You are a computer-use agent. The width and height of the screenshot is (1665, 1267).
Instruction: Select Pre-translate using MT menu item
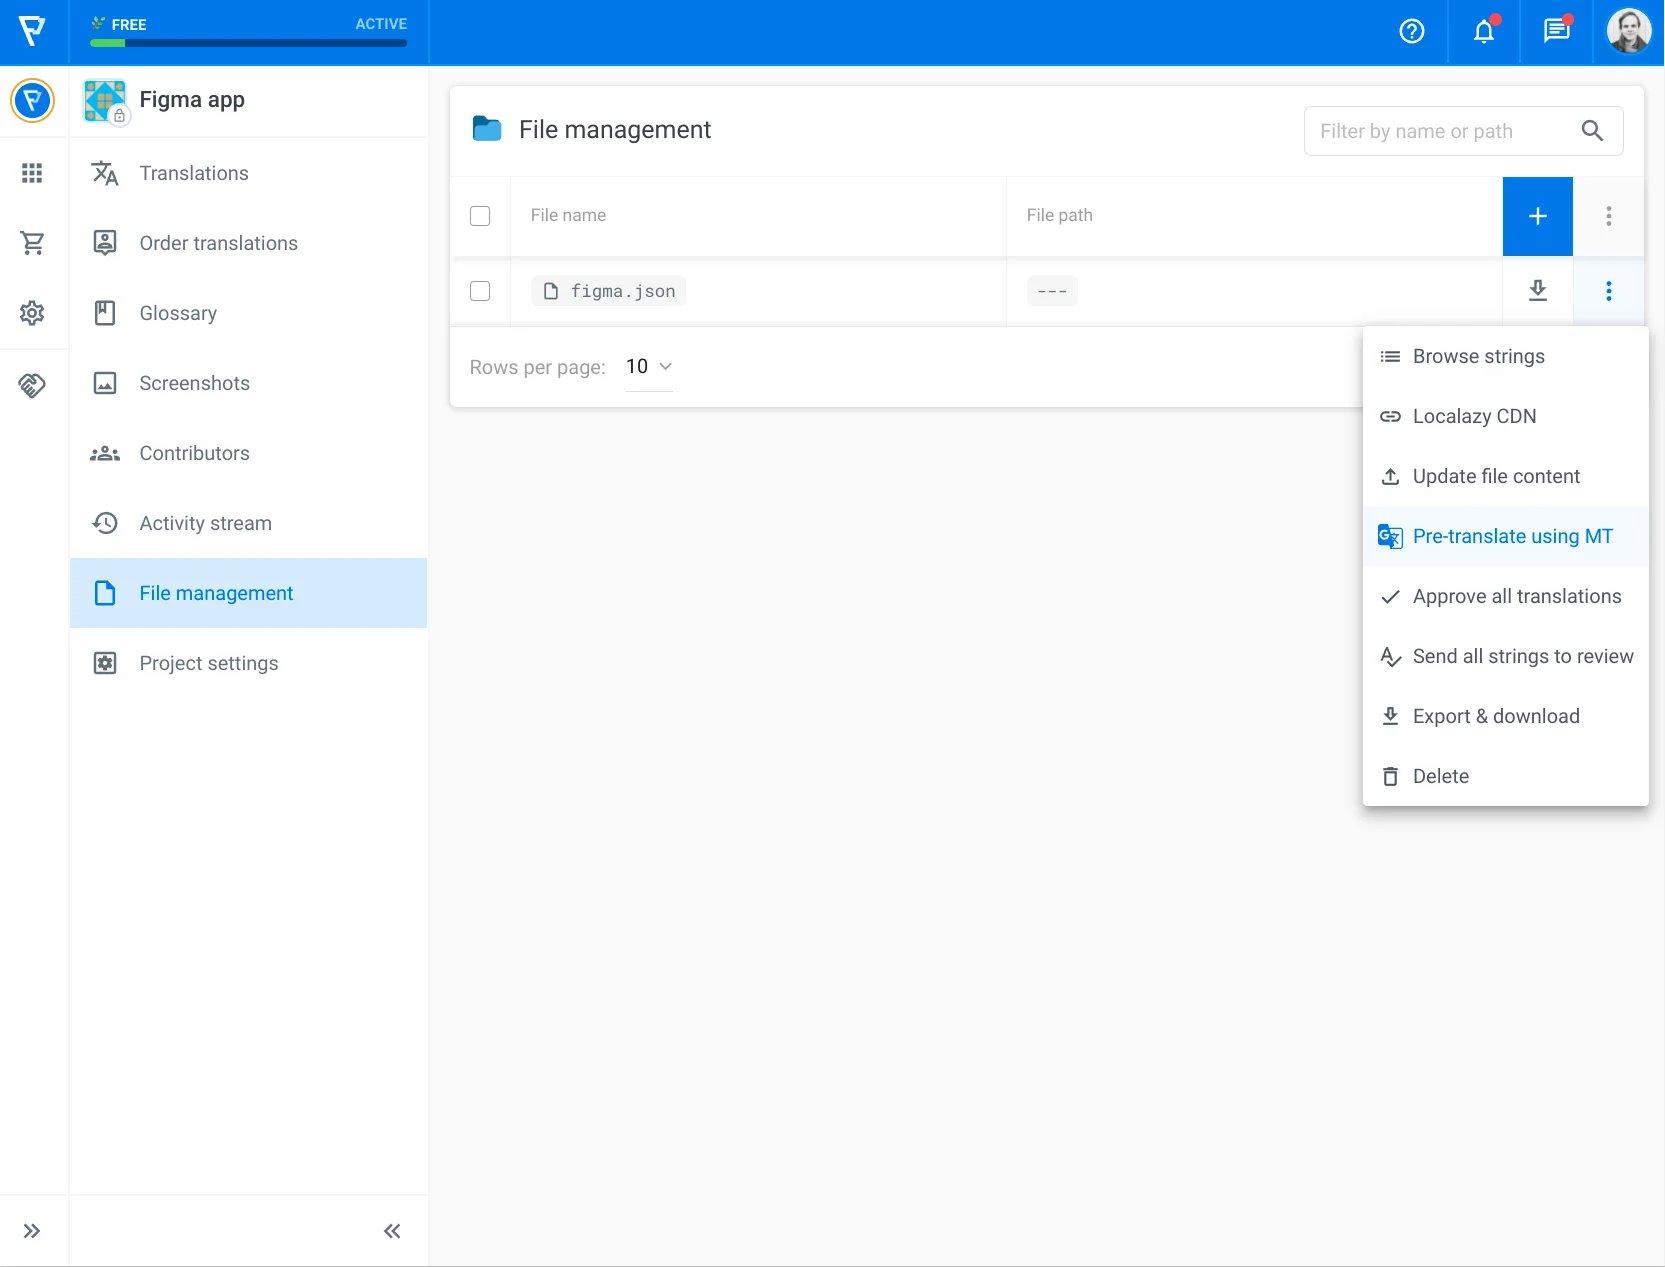click(1511, 537)
